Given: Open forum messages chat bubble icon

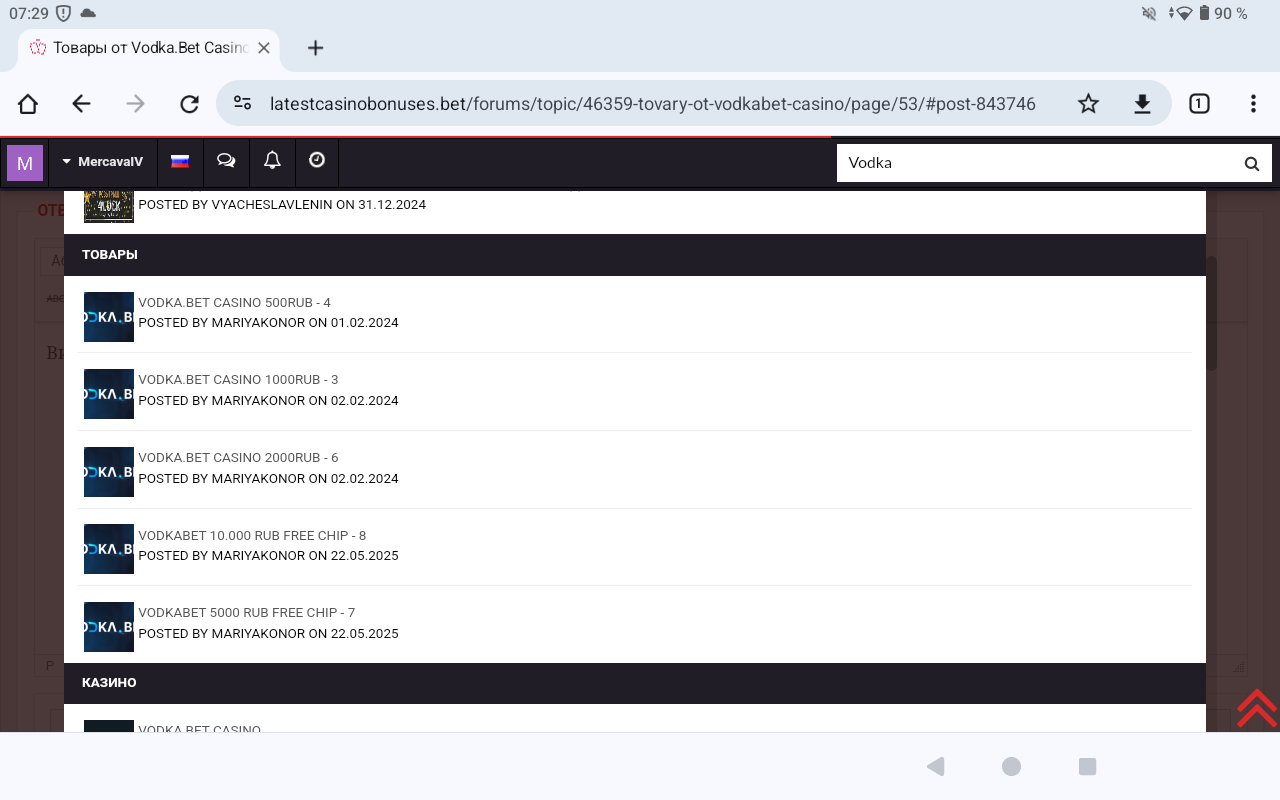Looking at the screenshot, I should click(x=226, y=161).
